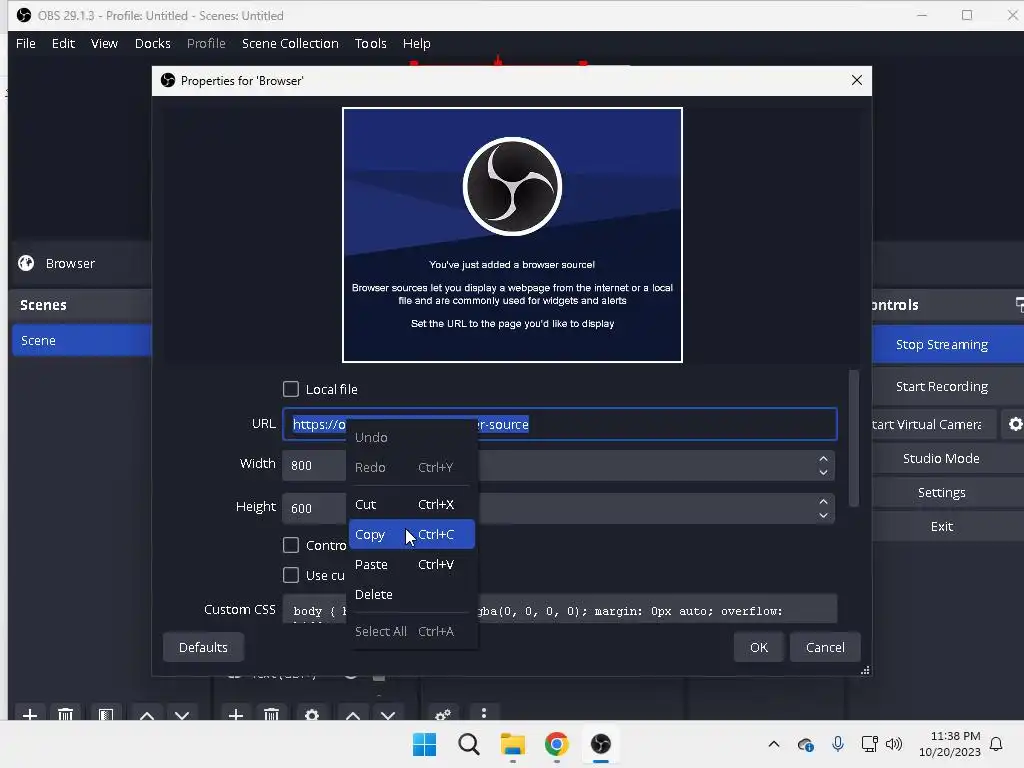Choose Paste from the context menu
Image resolution: width=1024 pixels, height=768 pixels.
pyautogui.click(x=411, y=564)
